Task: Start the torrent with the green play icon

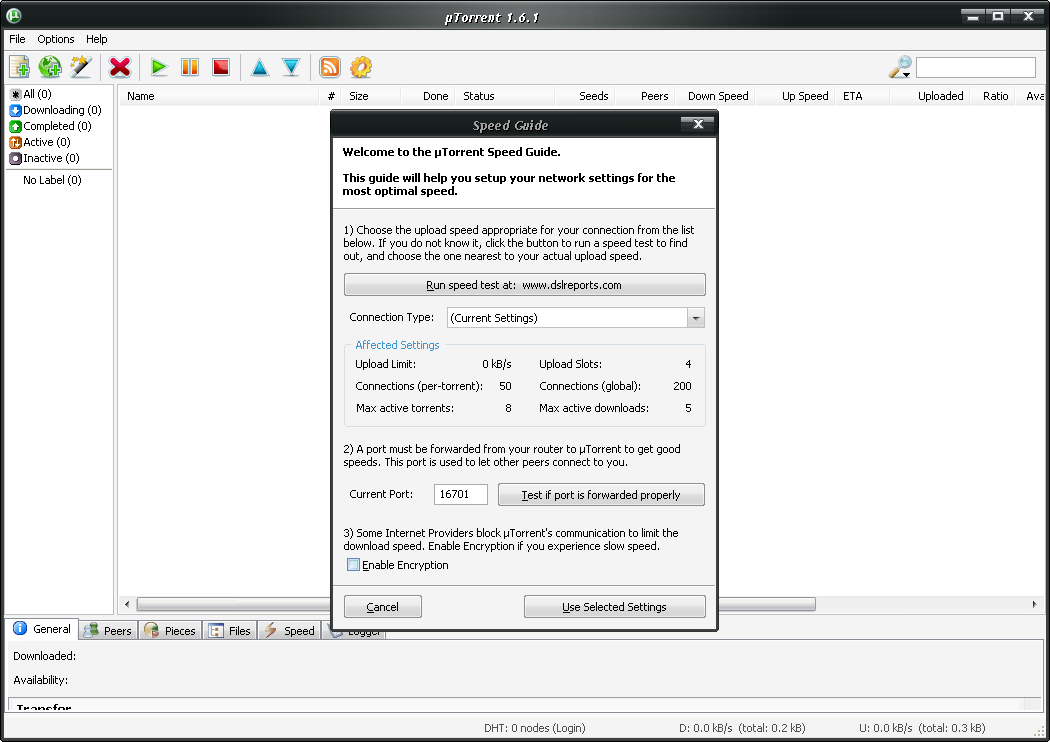Action: [x=159, y=67]
